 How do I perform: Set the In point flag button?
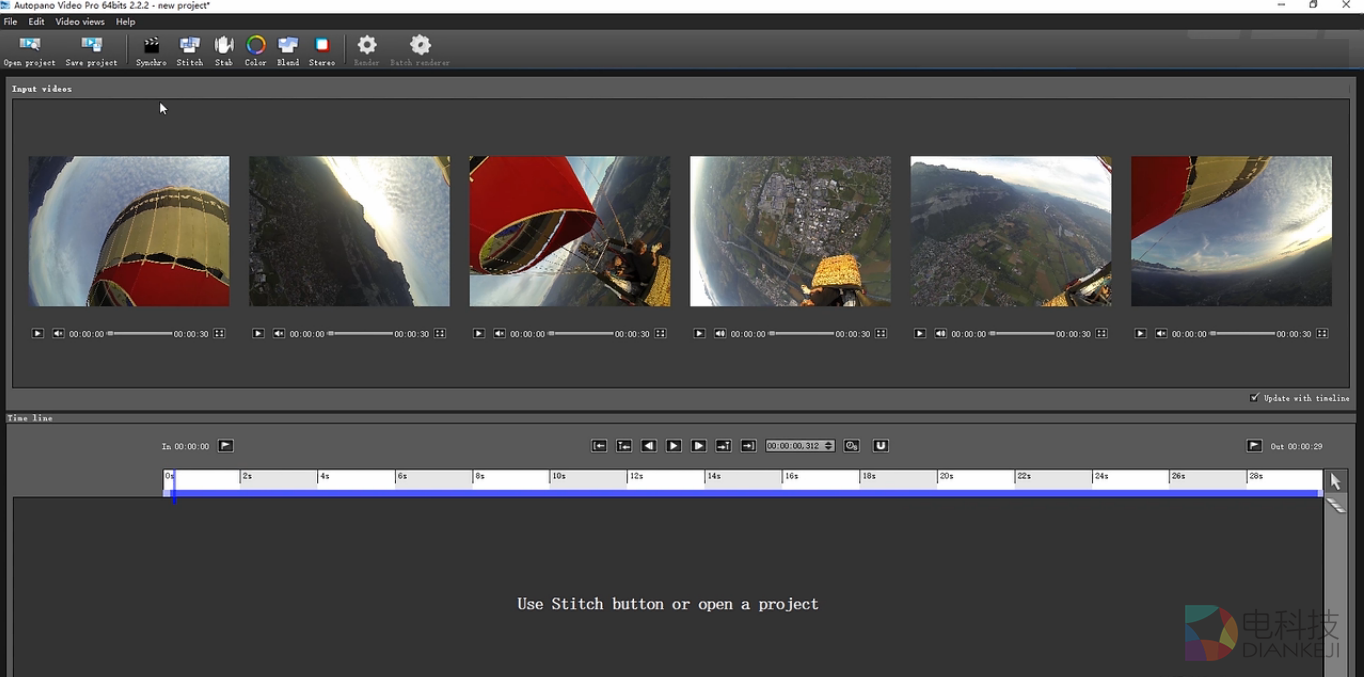tap(226, 446)
